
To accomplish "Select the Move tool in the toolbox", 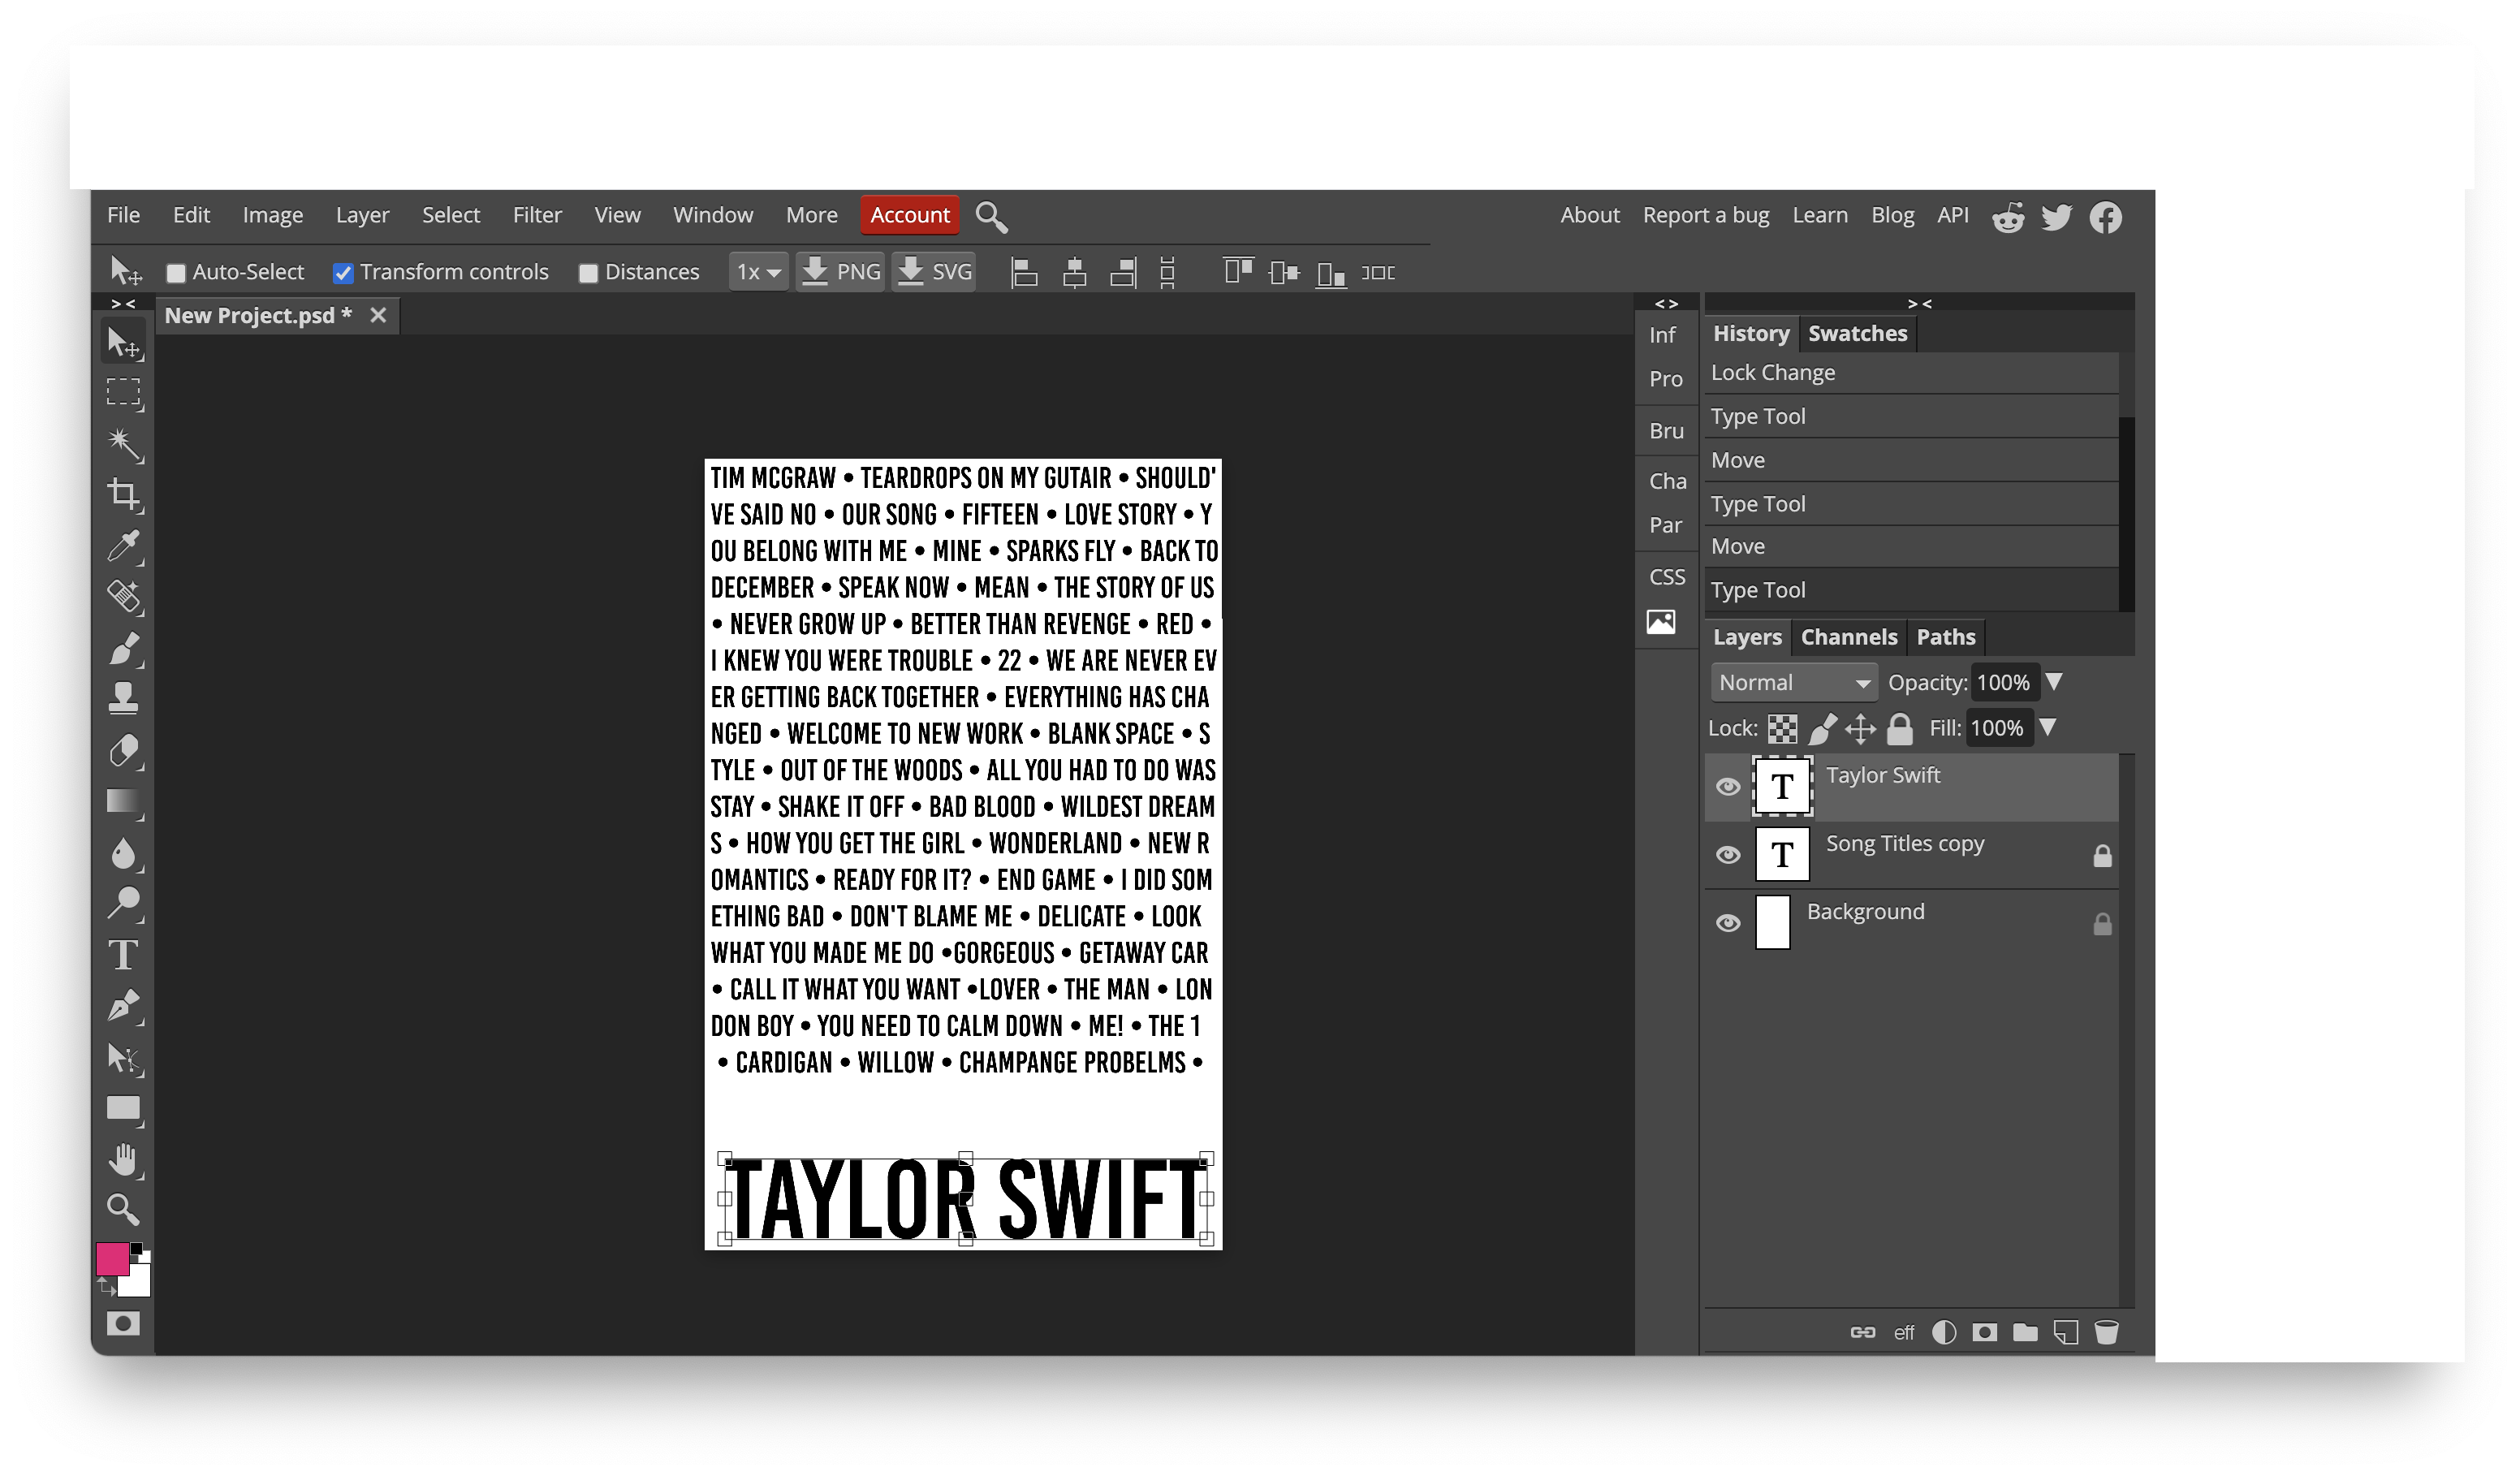I will coord(124,342).
